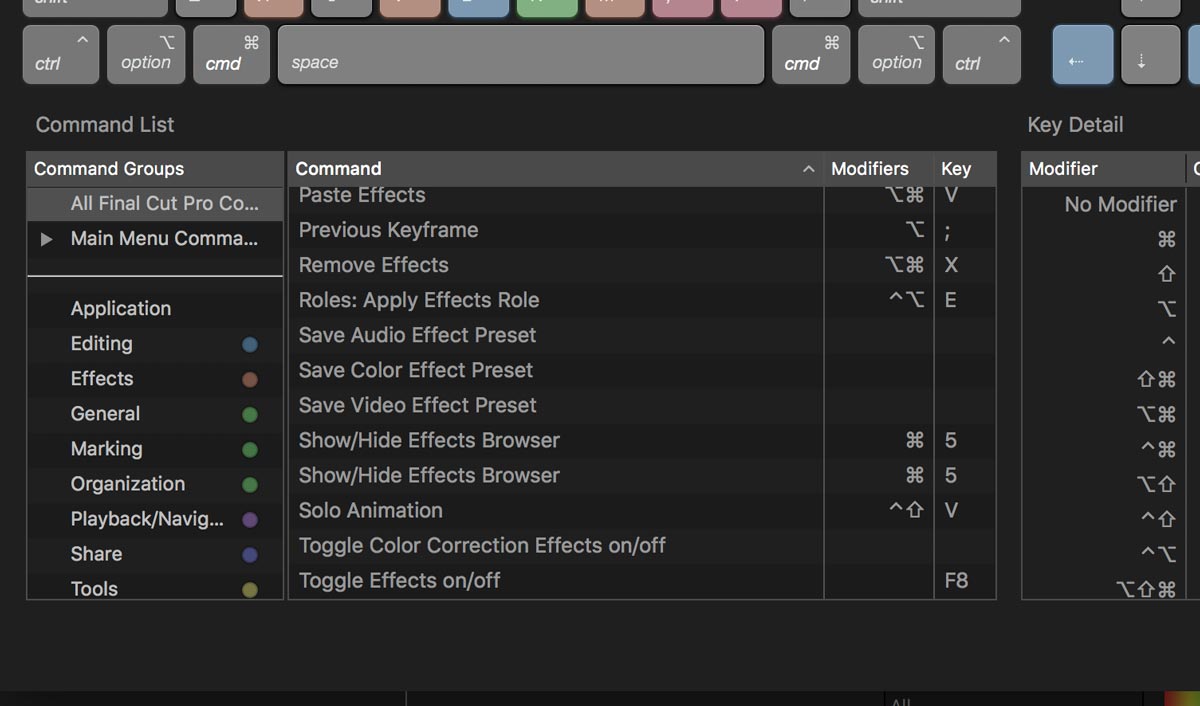The image size is (1200, 706).
Task: Select the Solo Animation command
Action: click(642, 510)
